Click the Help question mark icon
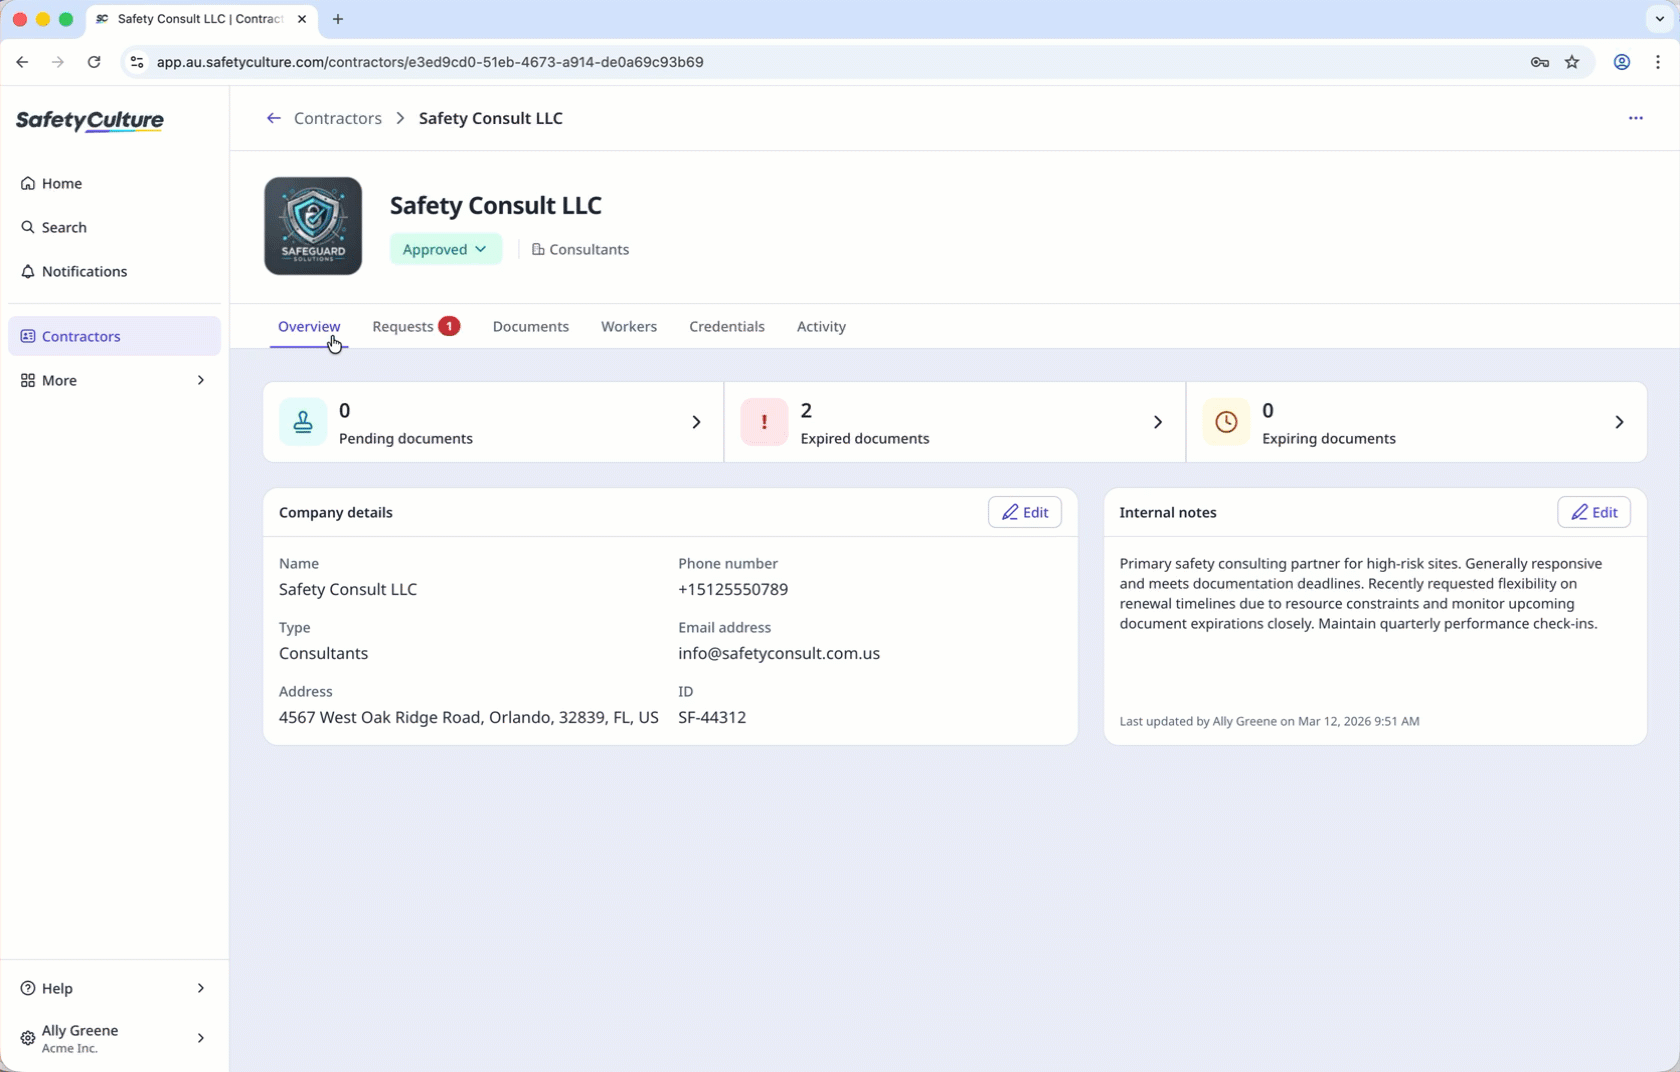The height and width of the screenshot is (1072, 1680). pos(28,988)
